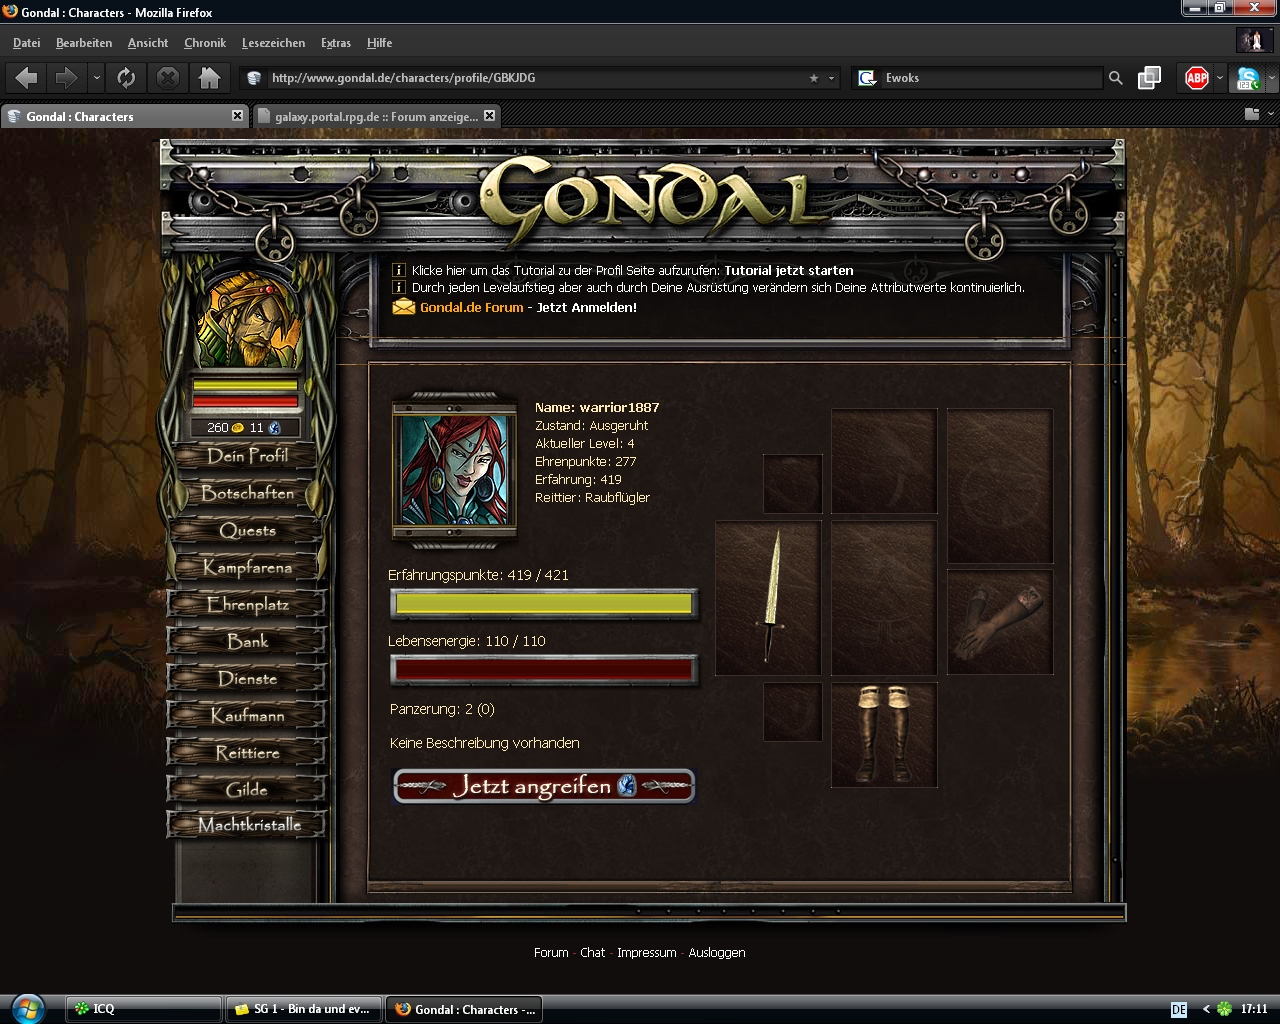Click the boots equipment slot
This screenshot has height=1024, width=1280.
pyautogui.click(x=883, y=734)
